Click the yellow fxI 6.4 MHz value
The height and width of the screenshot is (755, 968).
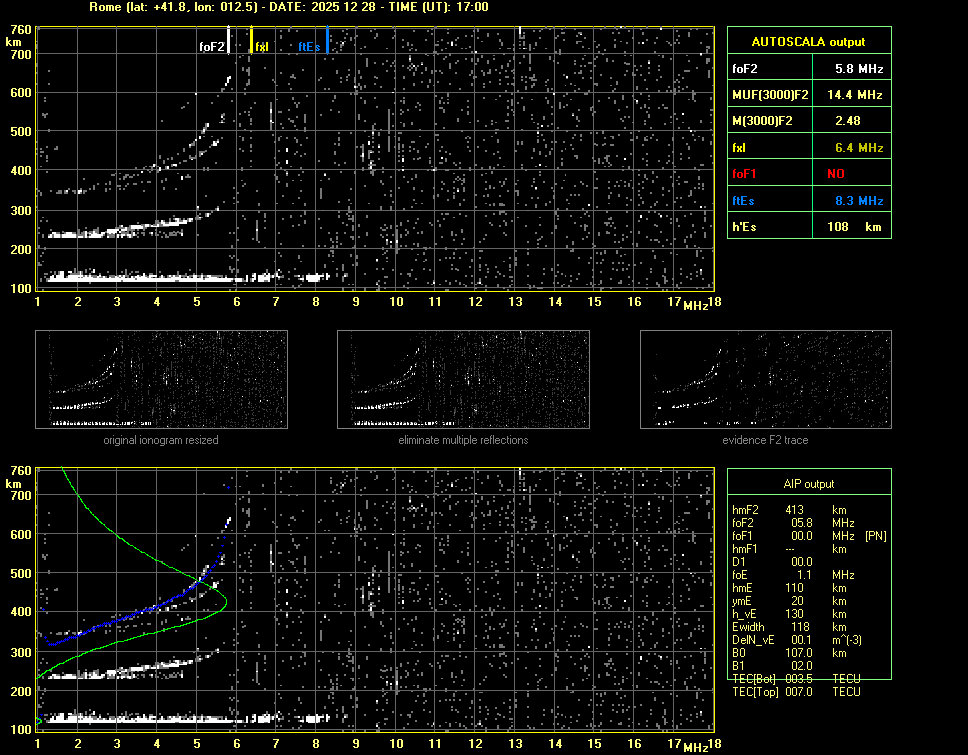click(859, 148)
